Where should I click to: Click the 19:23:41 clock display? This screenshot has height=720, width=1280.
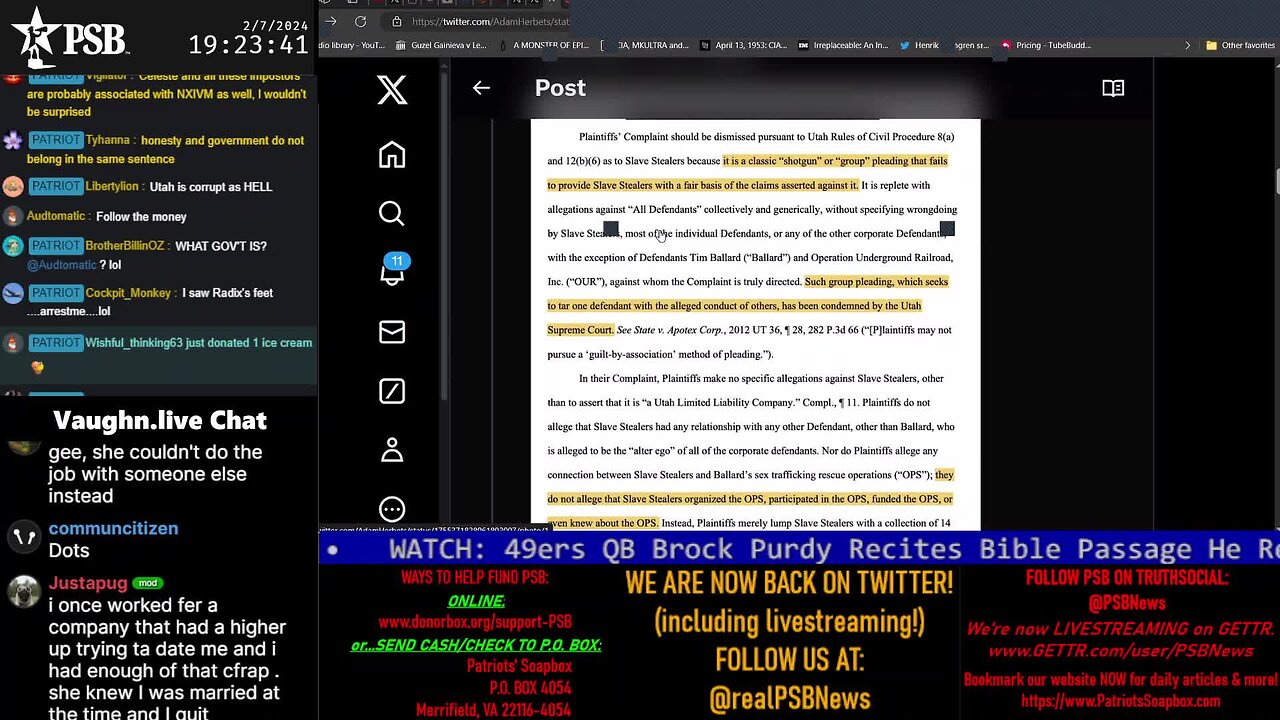[248, 45]
